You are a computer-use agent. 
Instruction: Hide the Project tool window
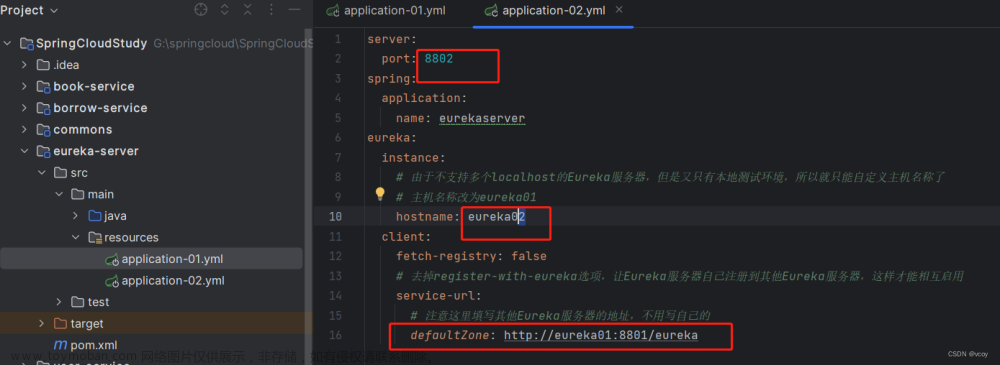(294, 10)
